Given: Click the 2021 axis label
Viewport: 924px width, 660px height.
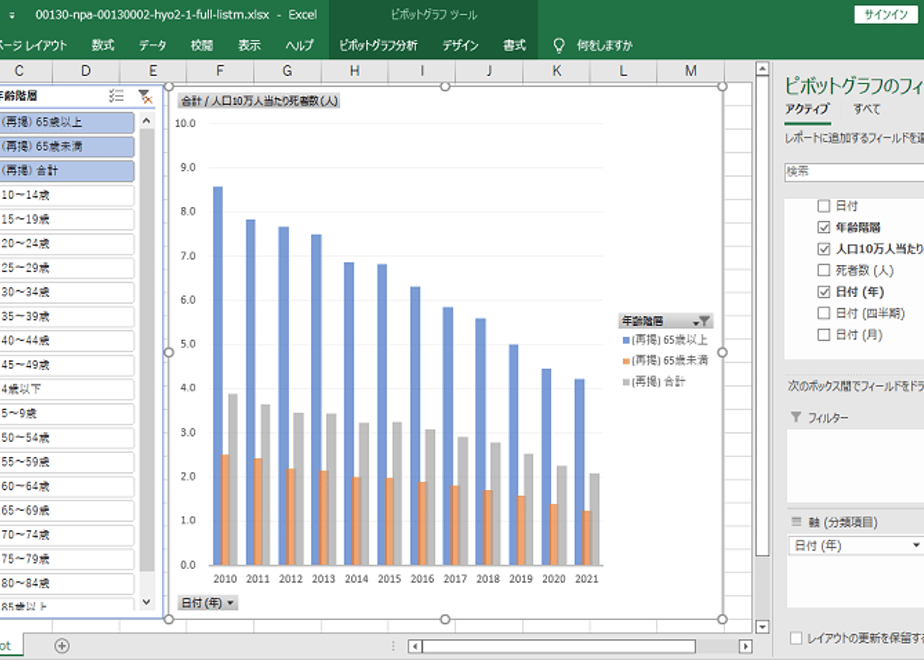Looking at the screenshot, I should click(x=586, y=579).
